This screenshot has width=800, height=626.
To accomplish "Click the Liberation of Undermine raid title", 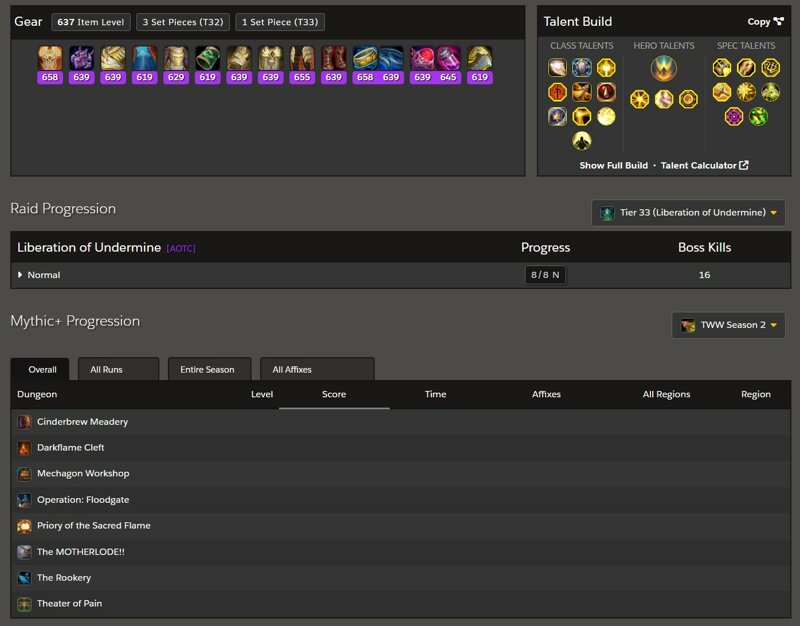I will click(x=89, y=247).
